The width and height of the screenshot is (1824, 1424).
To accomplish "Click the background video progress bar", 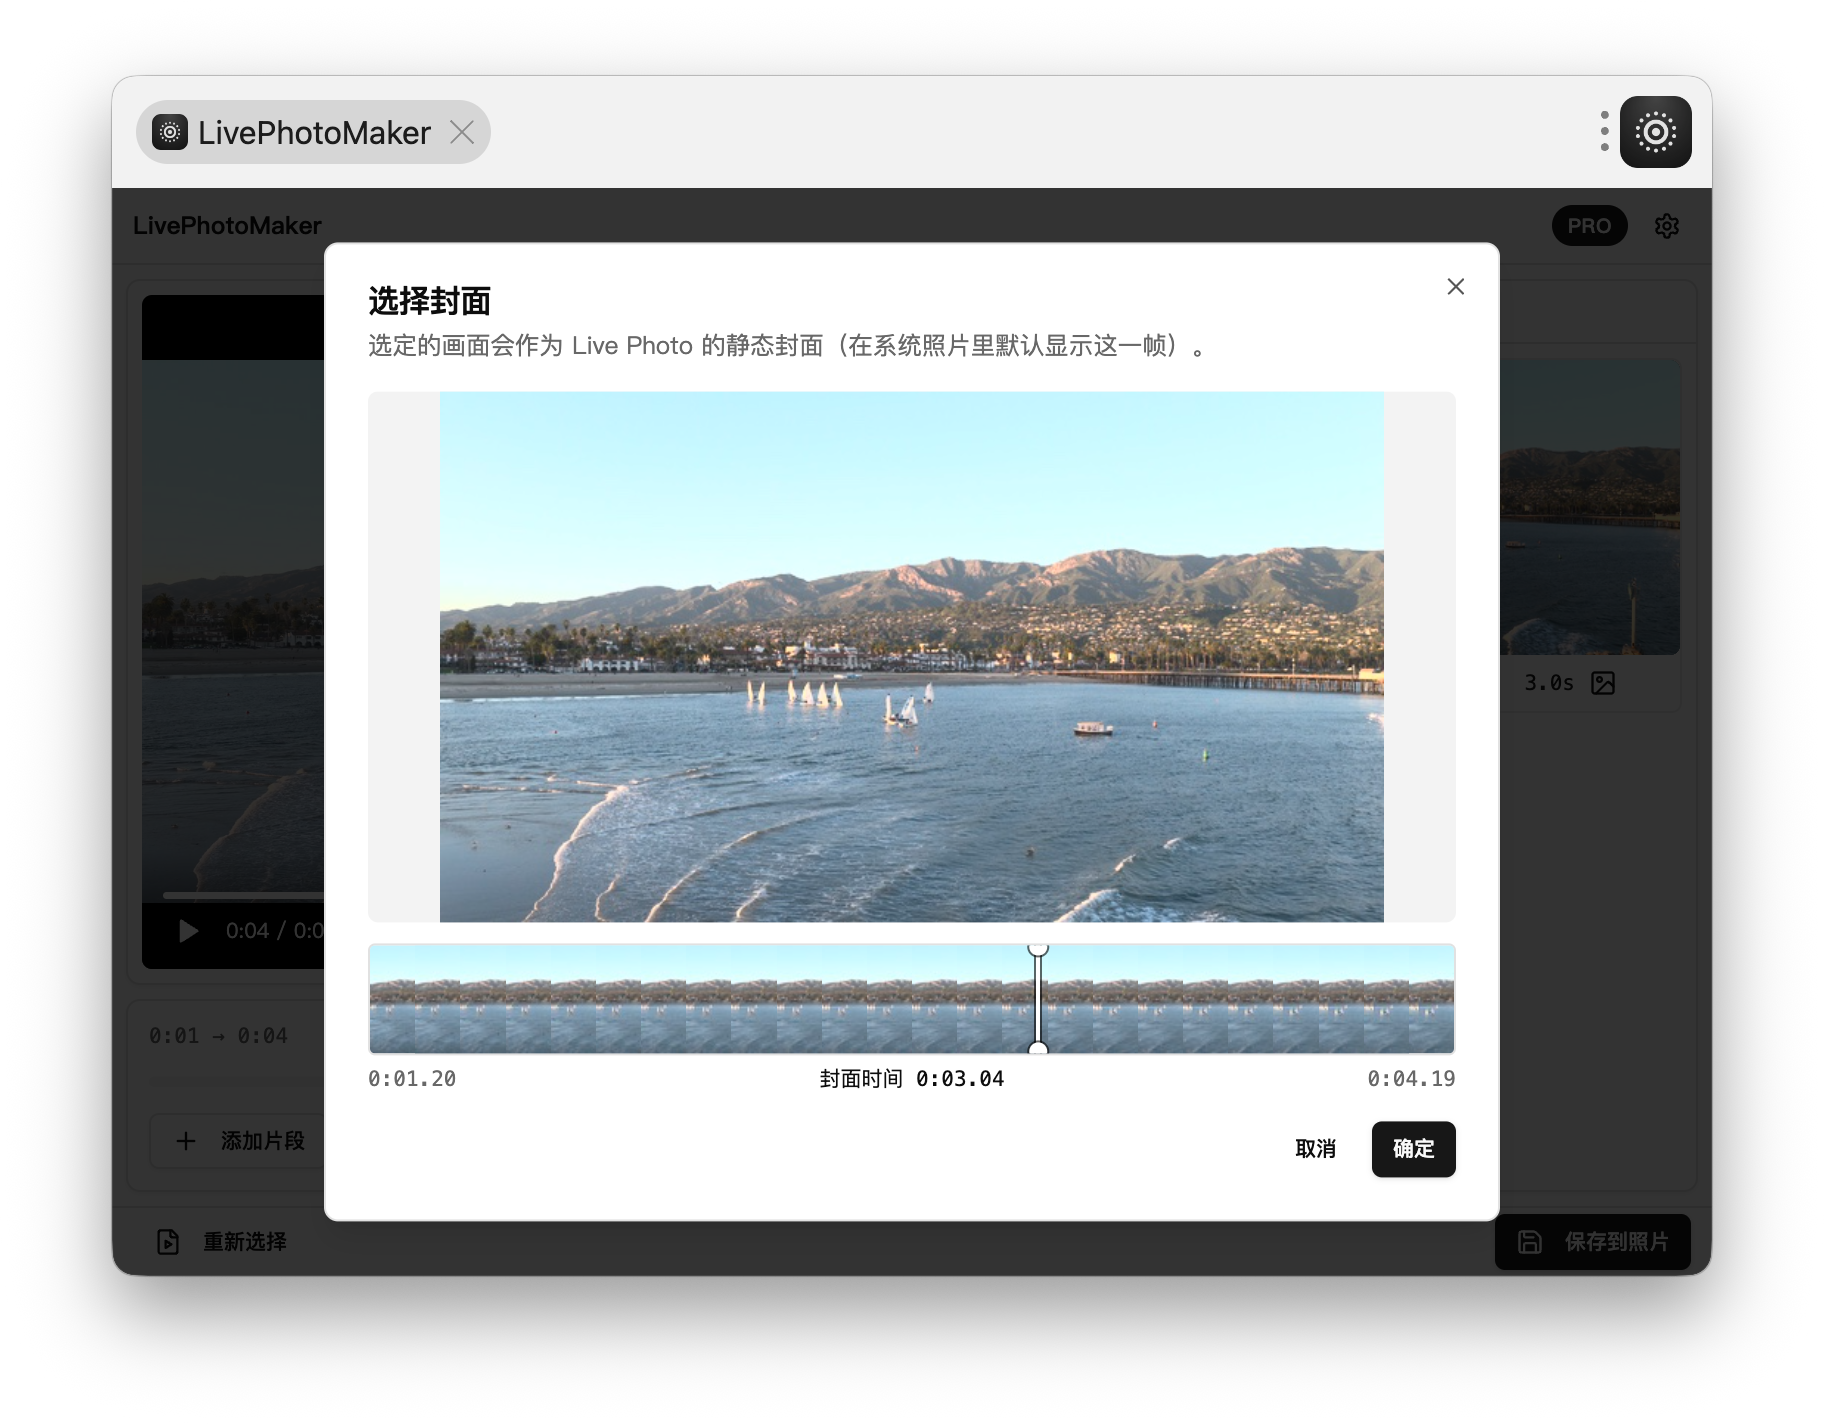I will [x=243, y=895].
